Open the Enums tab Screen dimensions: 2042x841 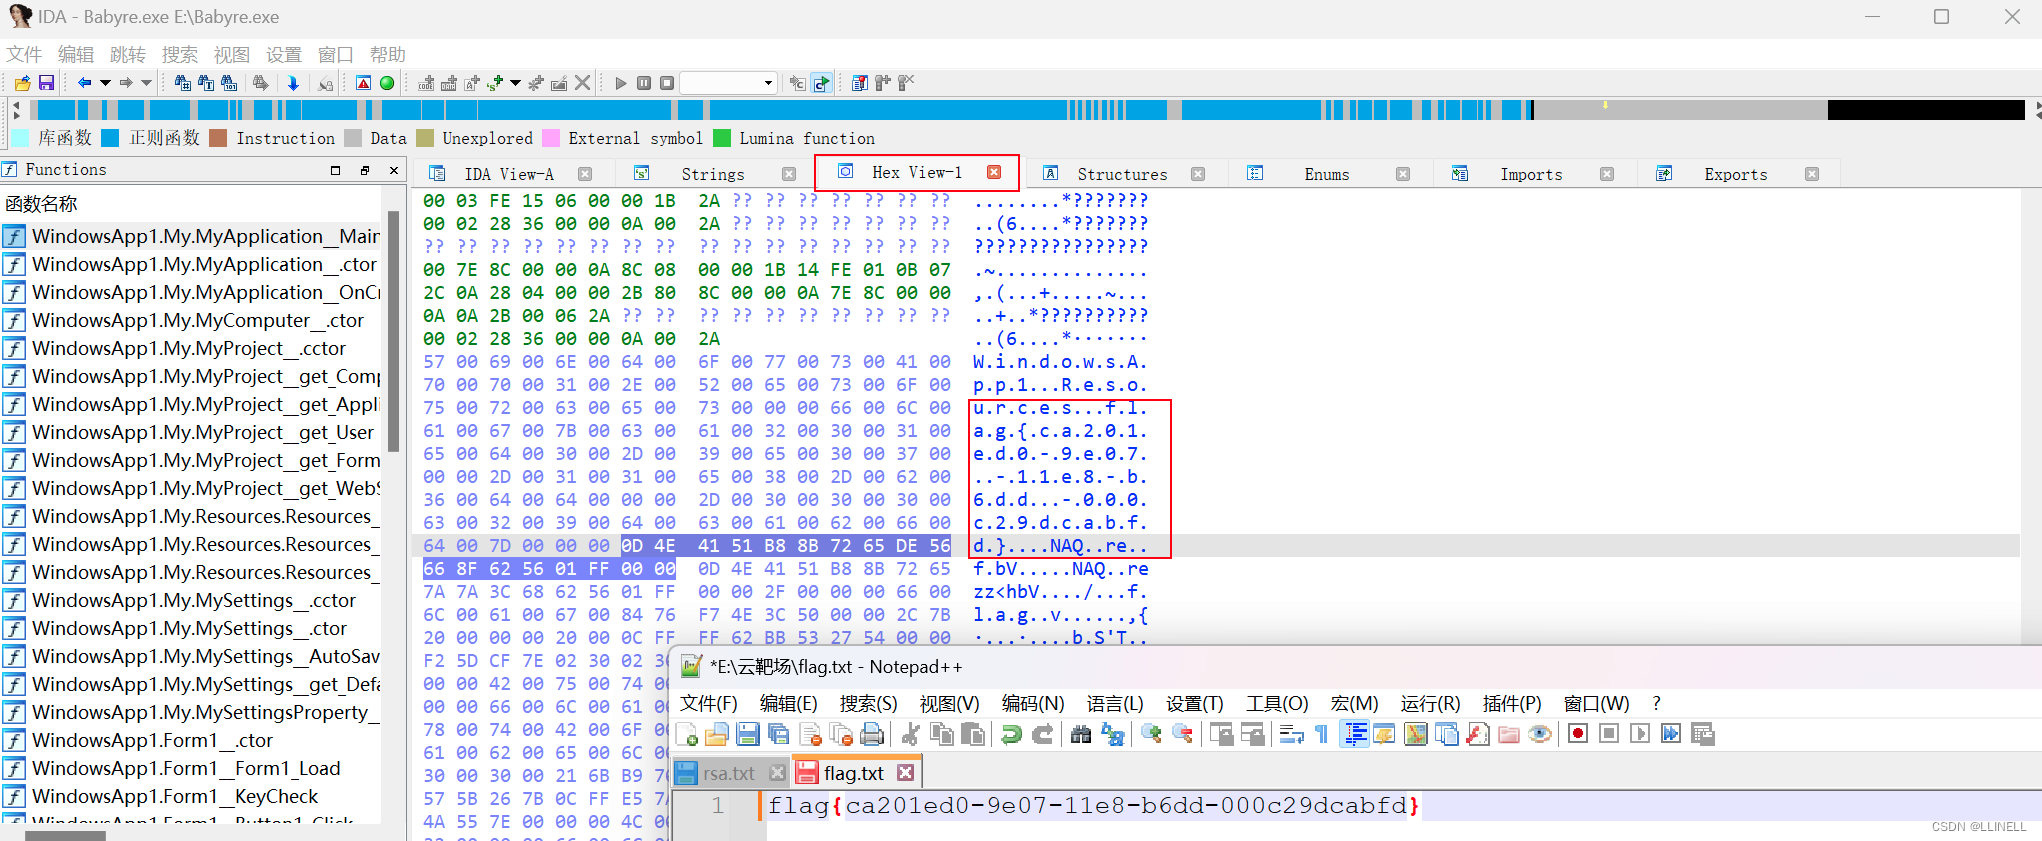1327,174
